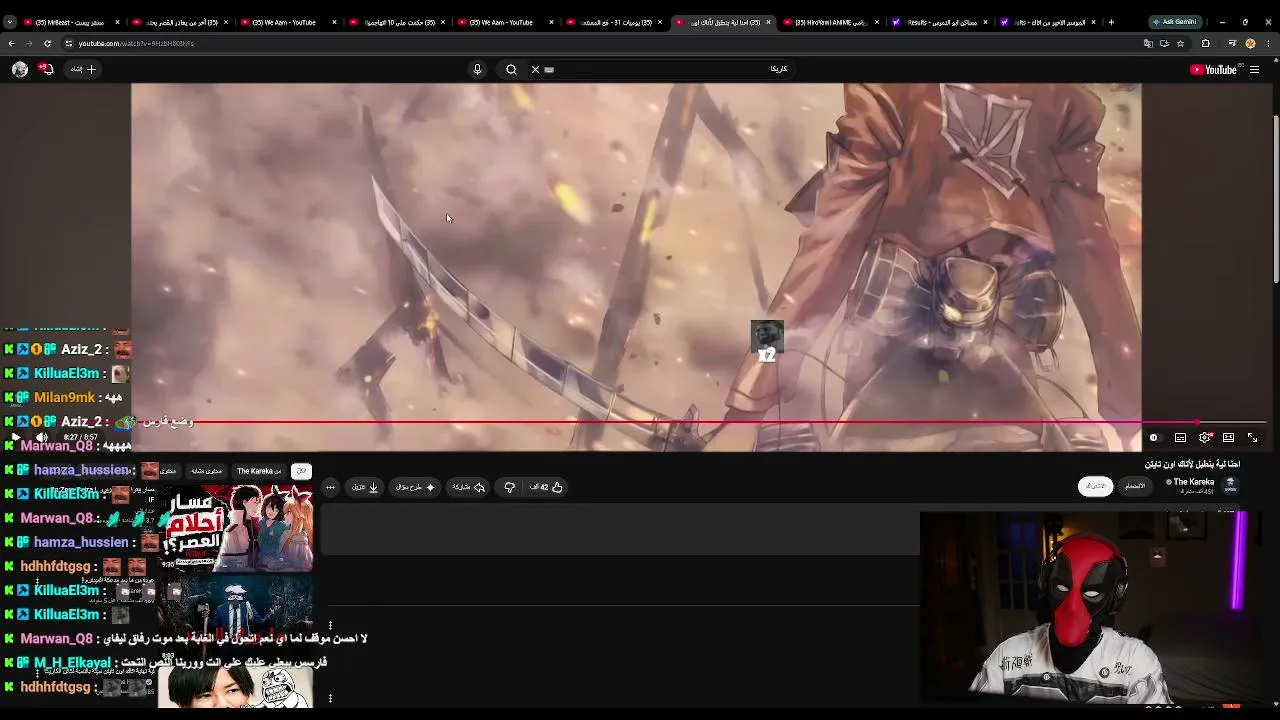This screenshot has width=1280, height=720.
Task: Clear the search box with the X icon
Action: pyautogui.click(x=535, y=69)
